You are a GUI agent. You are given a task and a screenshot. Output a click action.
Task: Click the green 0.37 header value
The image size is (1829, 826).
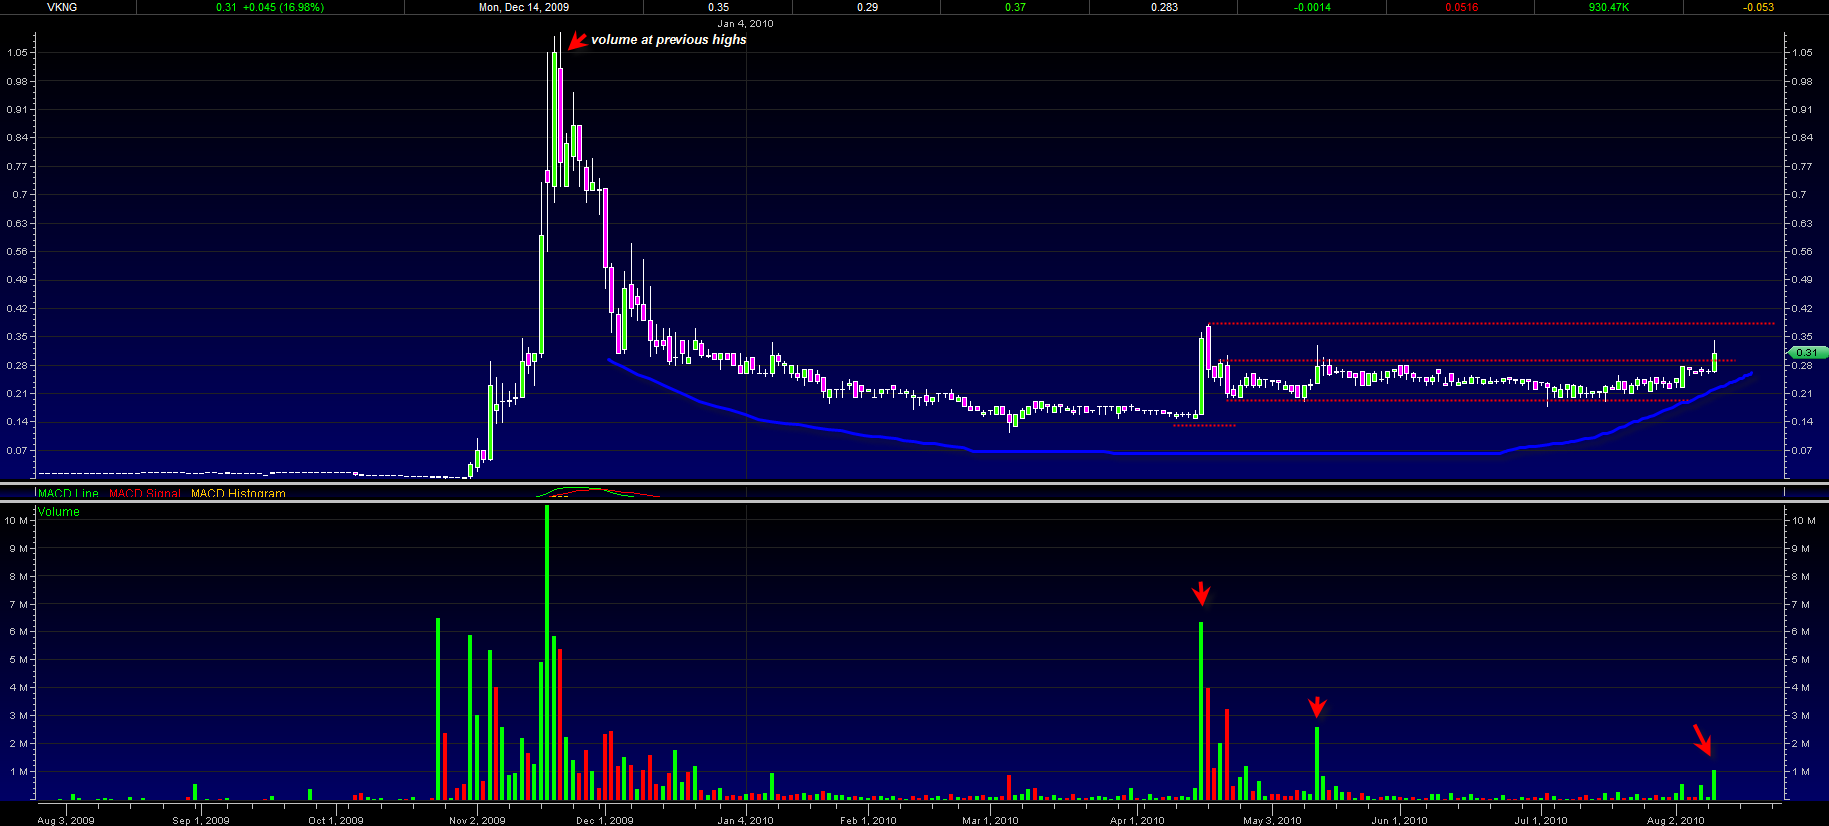coord(1015,7)
